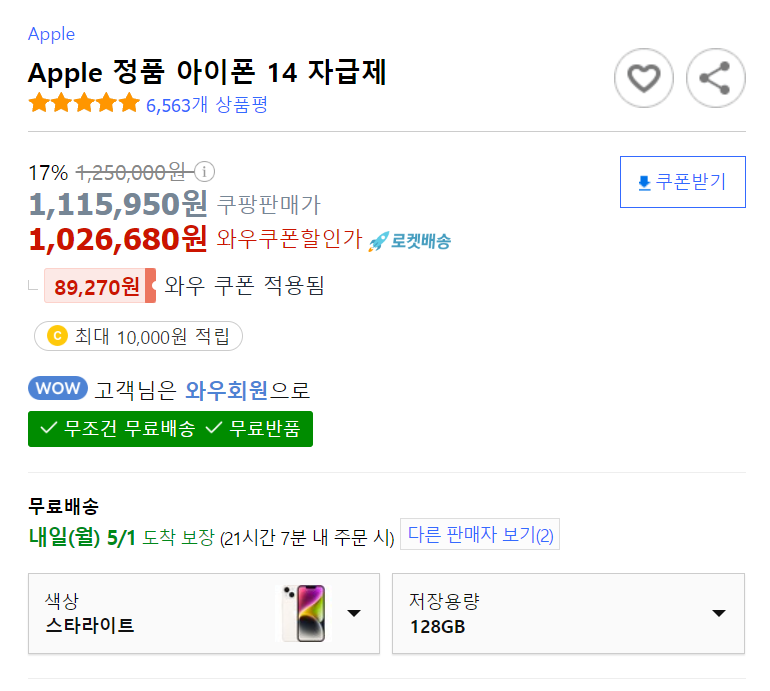
Task: Click the five-star rating icons
Action: 84,103
